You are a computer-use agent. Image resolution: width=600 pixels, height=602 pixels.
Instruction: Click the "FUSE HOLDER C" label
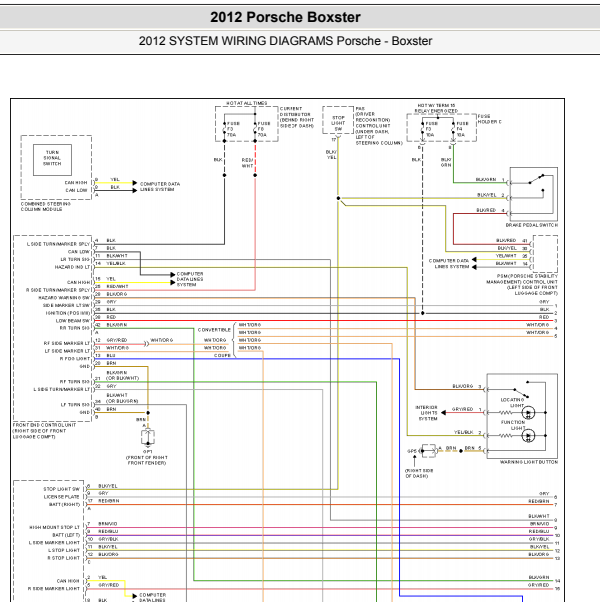click(x=489, y=119)
